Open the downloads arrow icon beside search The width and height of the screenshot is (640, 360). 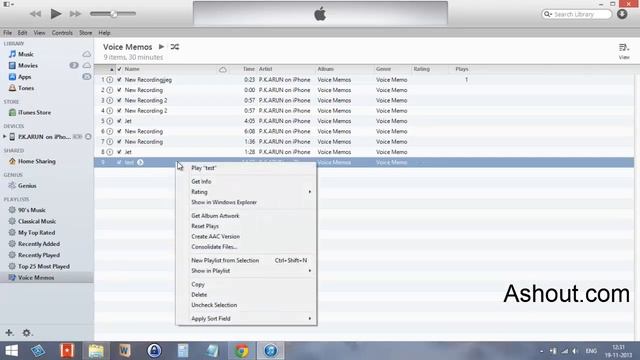click(622, 14)
